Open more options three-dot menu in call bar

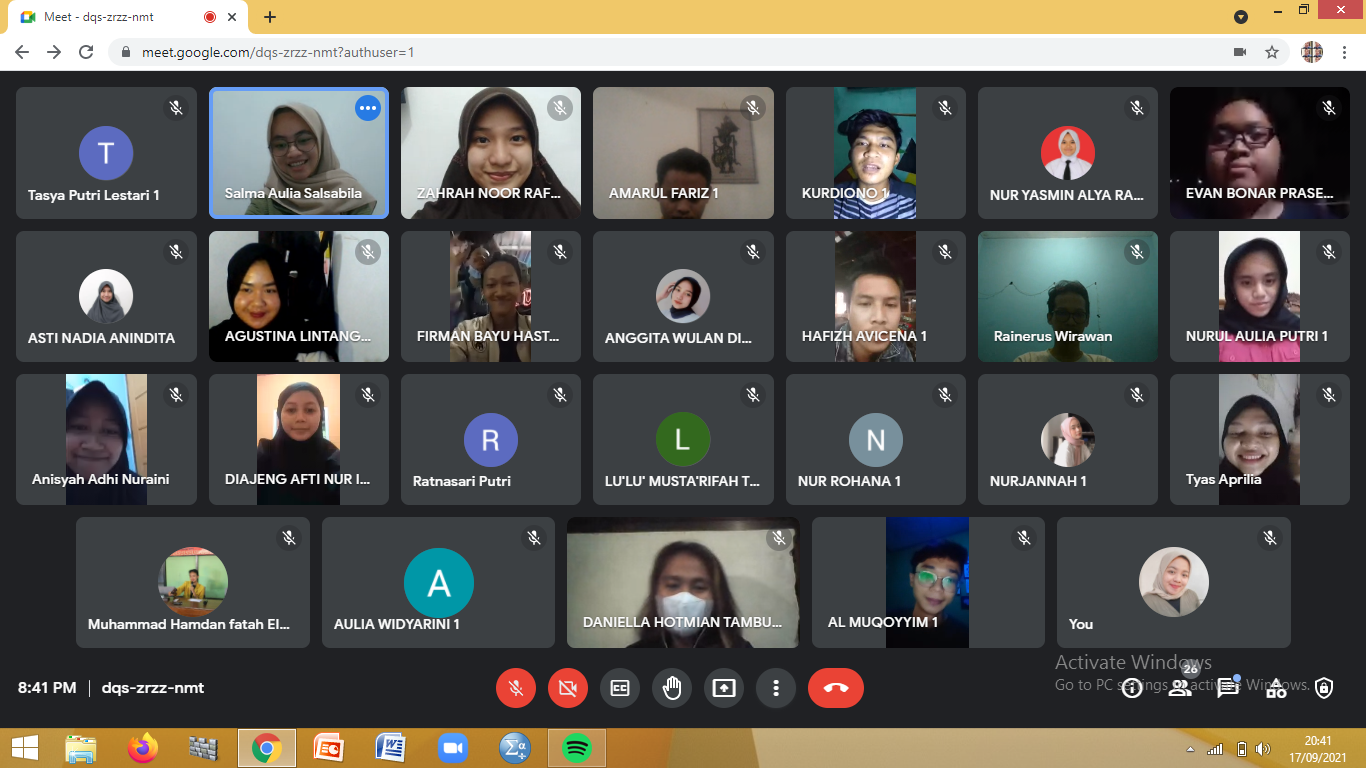(x=776, y=688)
